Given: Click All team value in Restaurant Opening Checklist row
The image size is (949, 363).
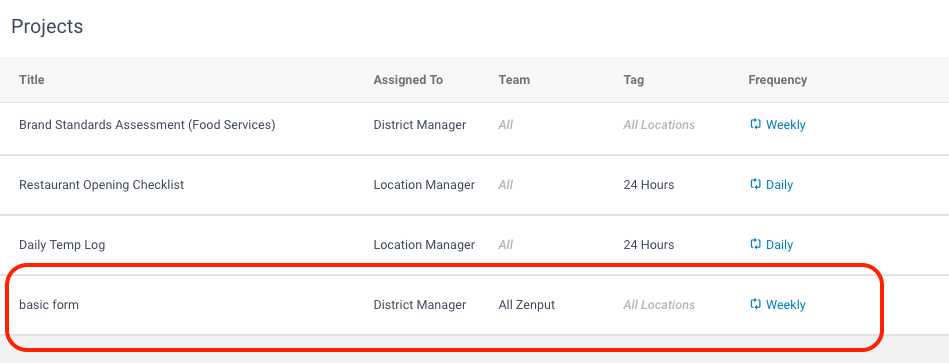Looking at the screenshot, I should pos(505,185).
